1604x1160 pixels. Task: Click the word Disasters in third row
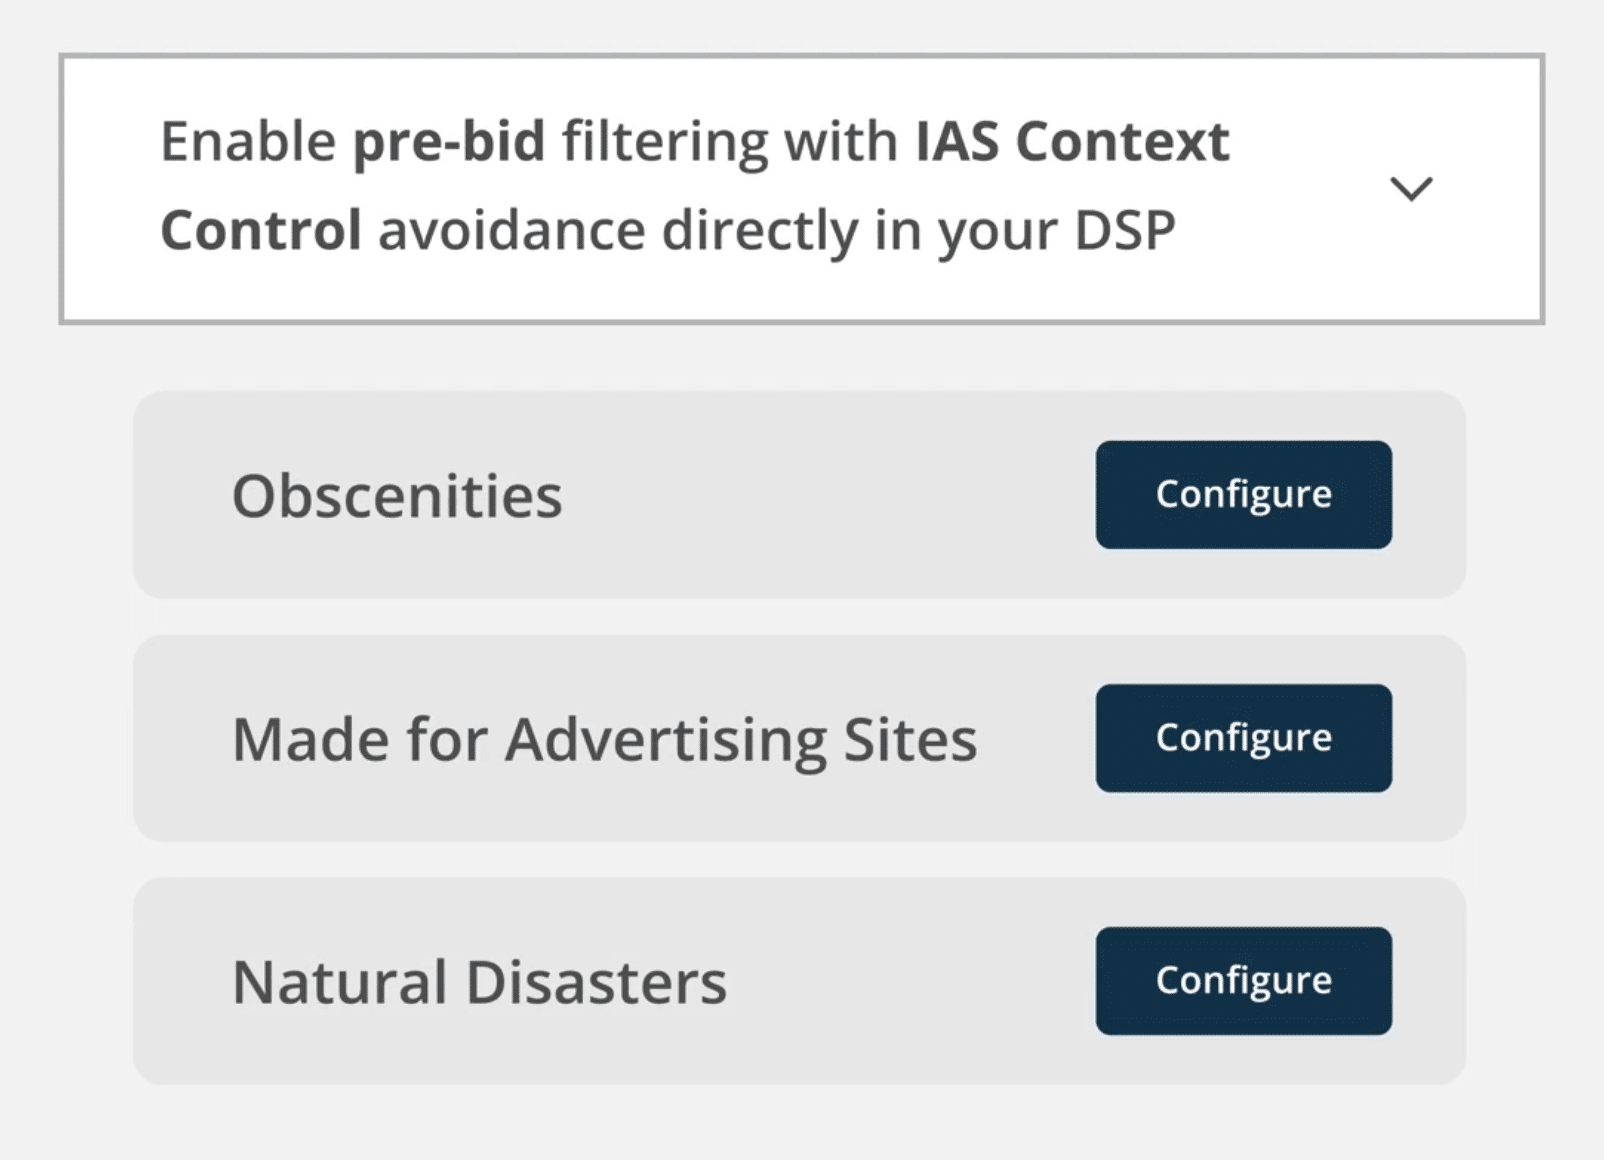coord(596,982)
